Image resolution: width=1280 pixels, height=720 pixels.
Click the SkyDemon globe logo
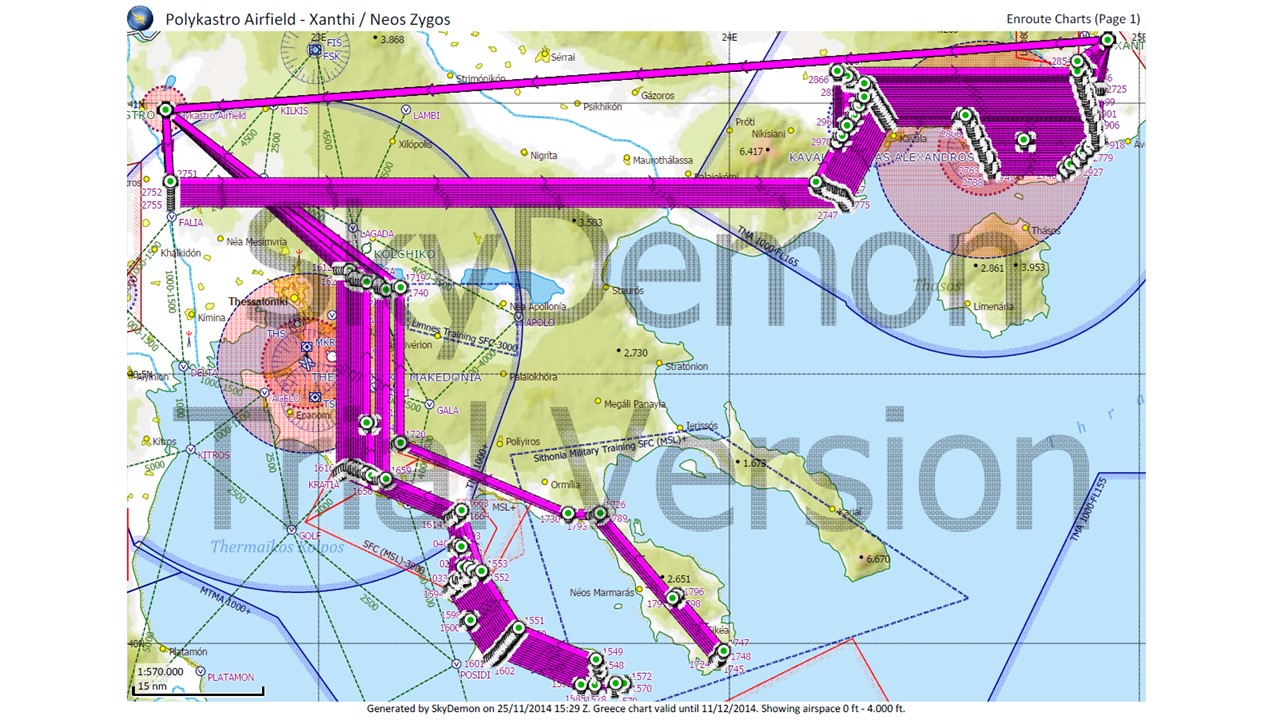coord(143,17)
